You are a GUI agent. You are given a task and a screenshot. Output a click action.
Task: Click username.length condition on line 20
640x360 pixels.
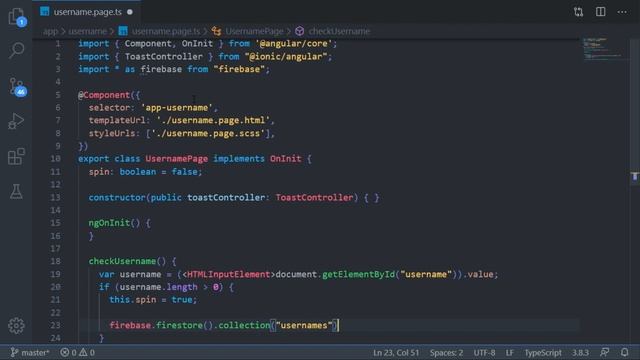point(158,287)
